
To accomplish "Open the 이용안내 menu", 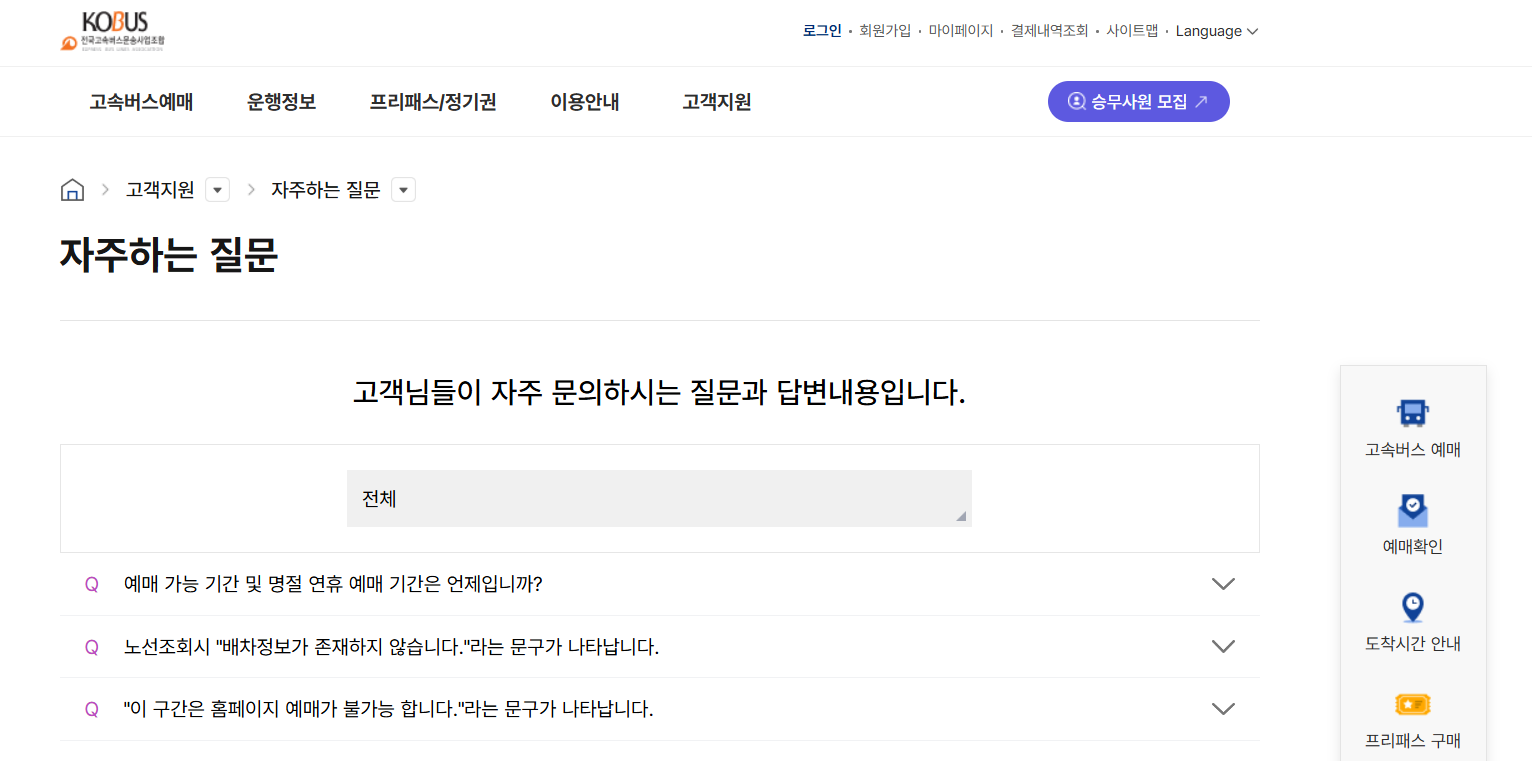I will [585, 102].
